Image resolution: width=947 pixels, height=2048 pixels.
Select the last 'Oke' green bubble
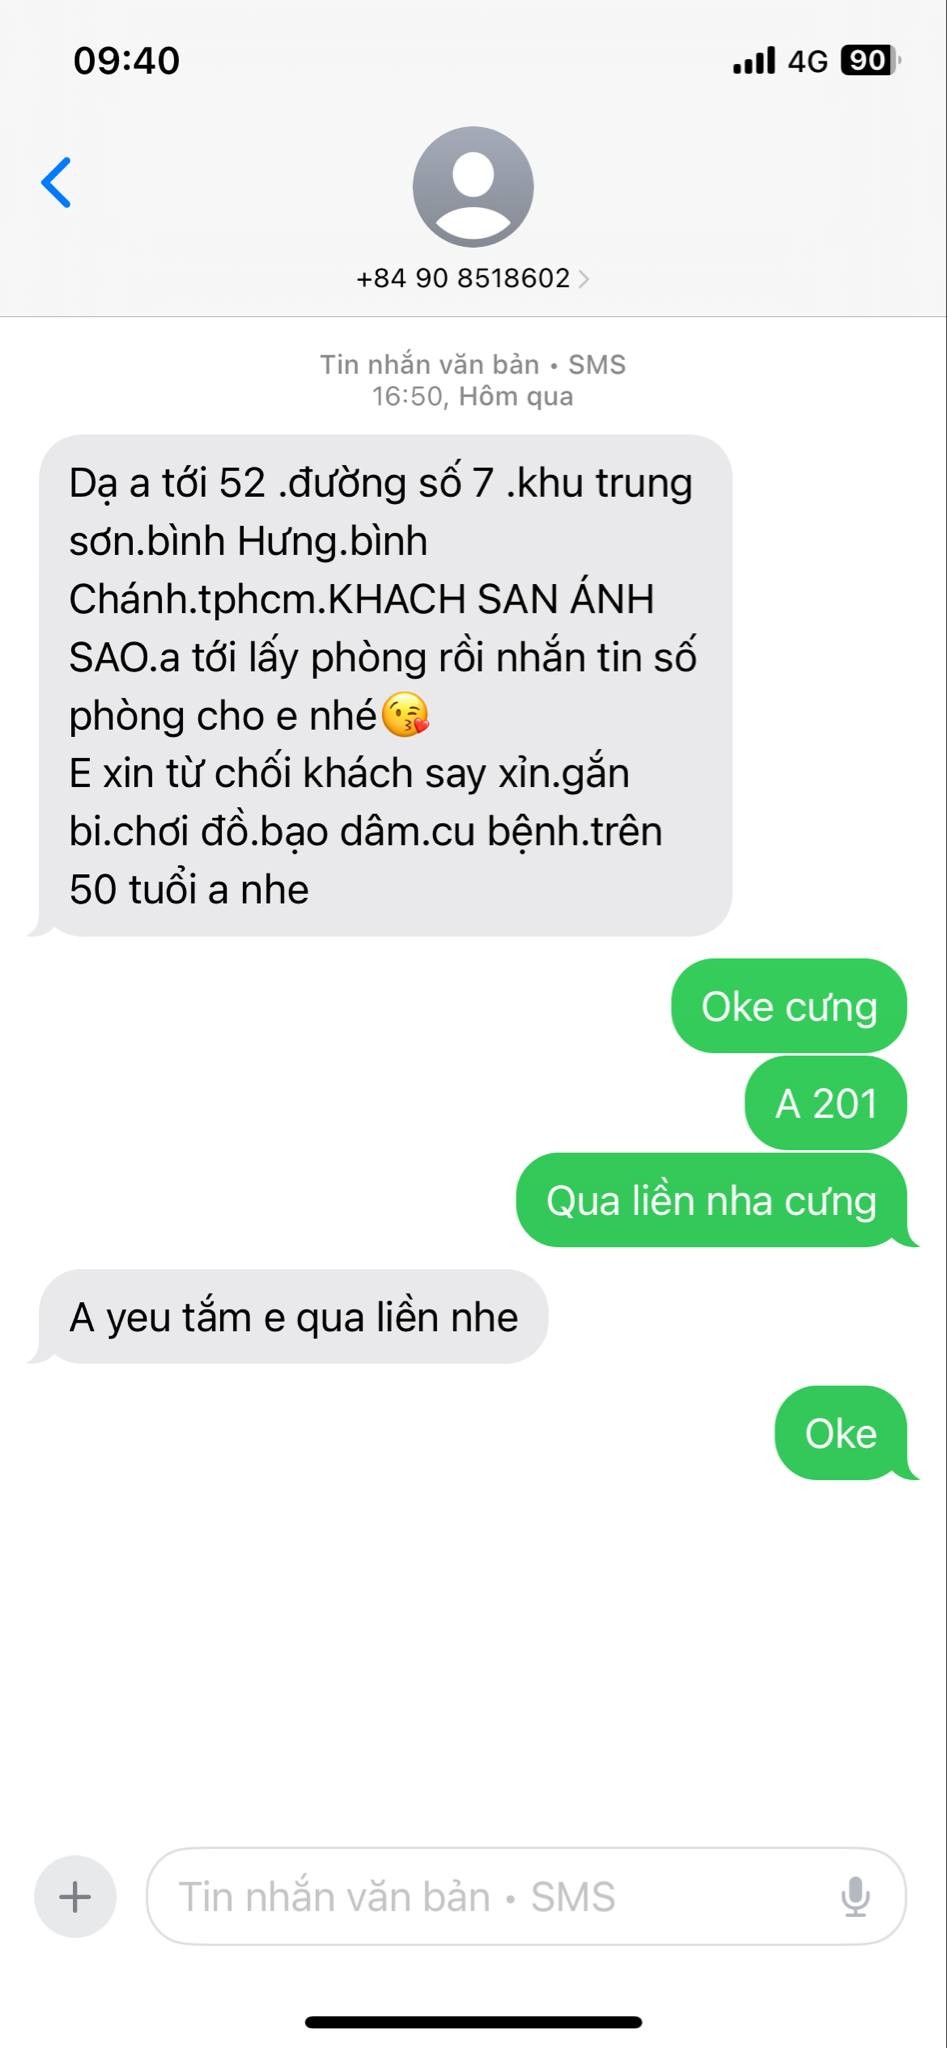pyautogui.click(x=841, y=1433)
